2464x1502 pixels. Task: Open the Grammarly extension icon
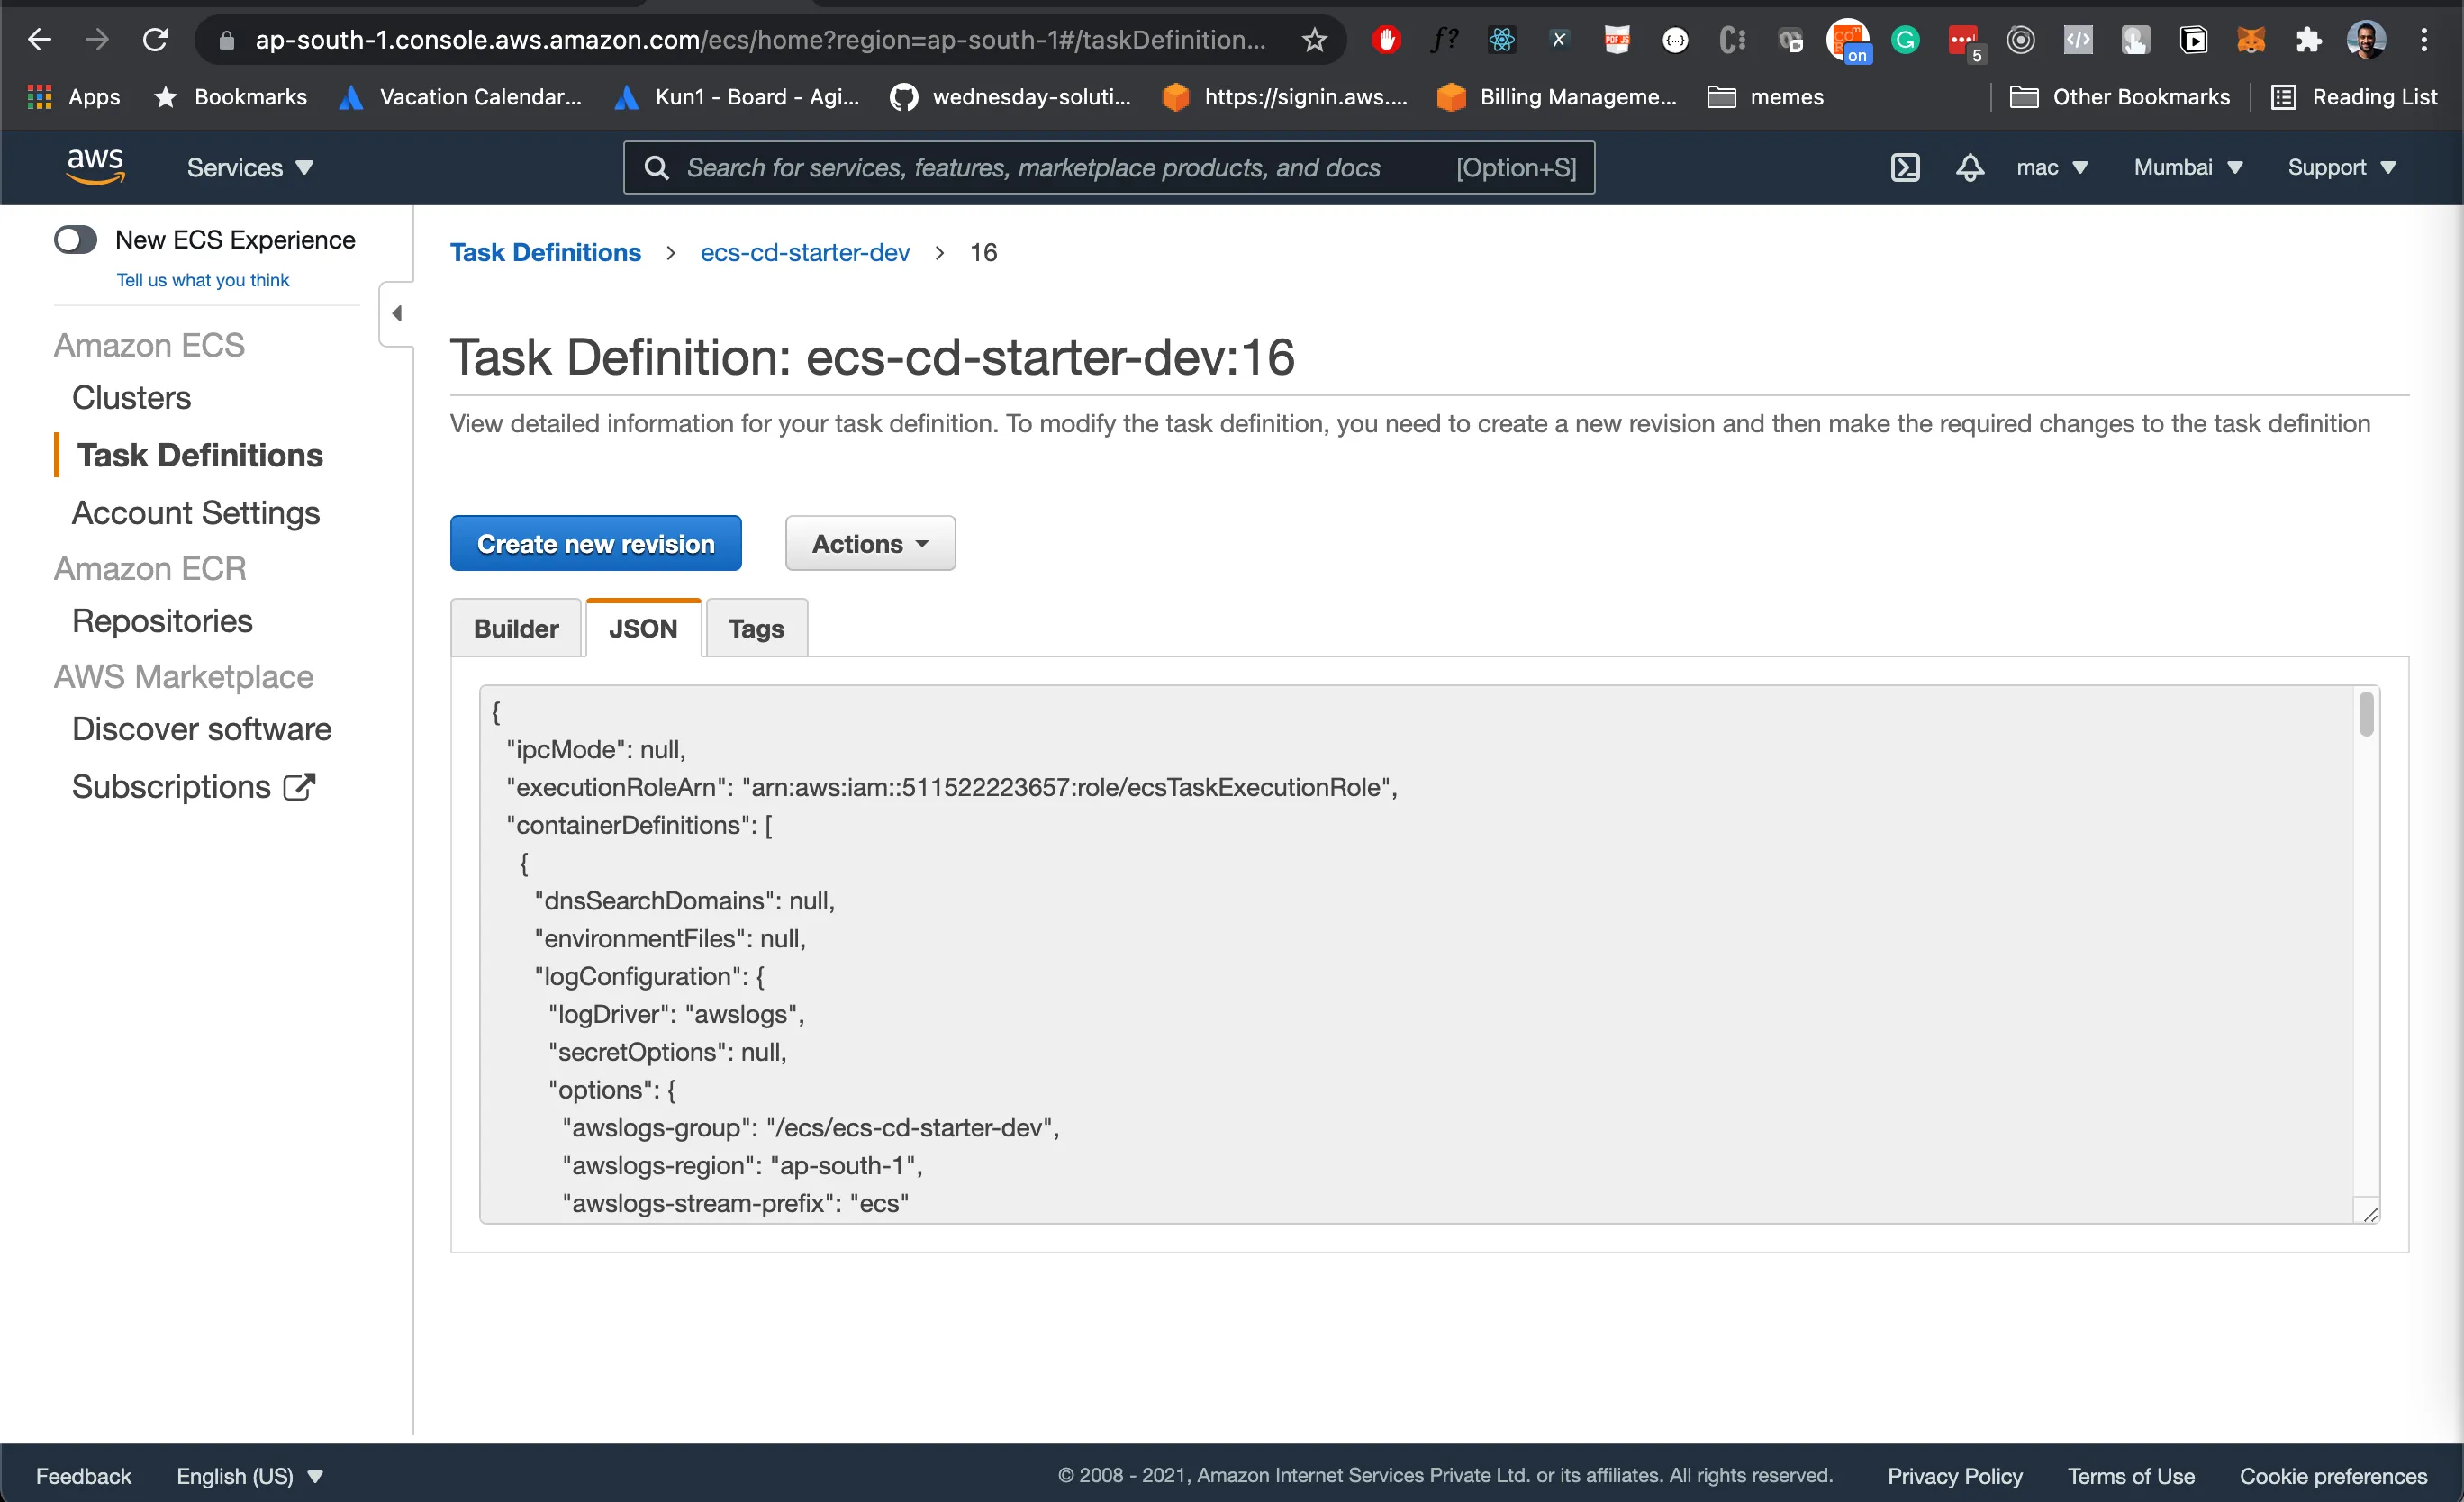[1906, 40]
